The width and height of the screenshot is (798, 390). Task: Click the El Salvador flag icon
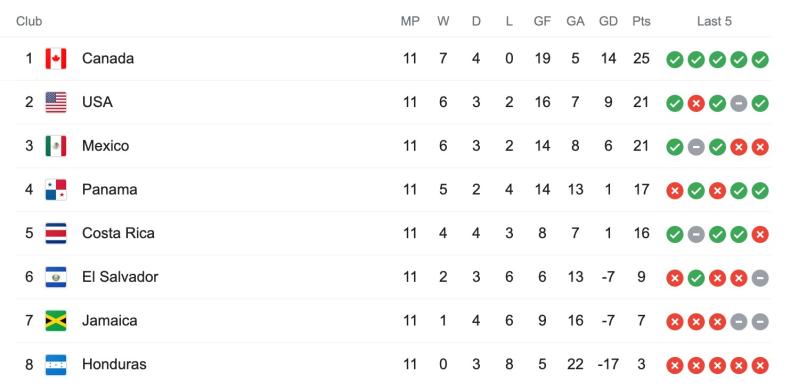pos(56,277)
